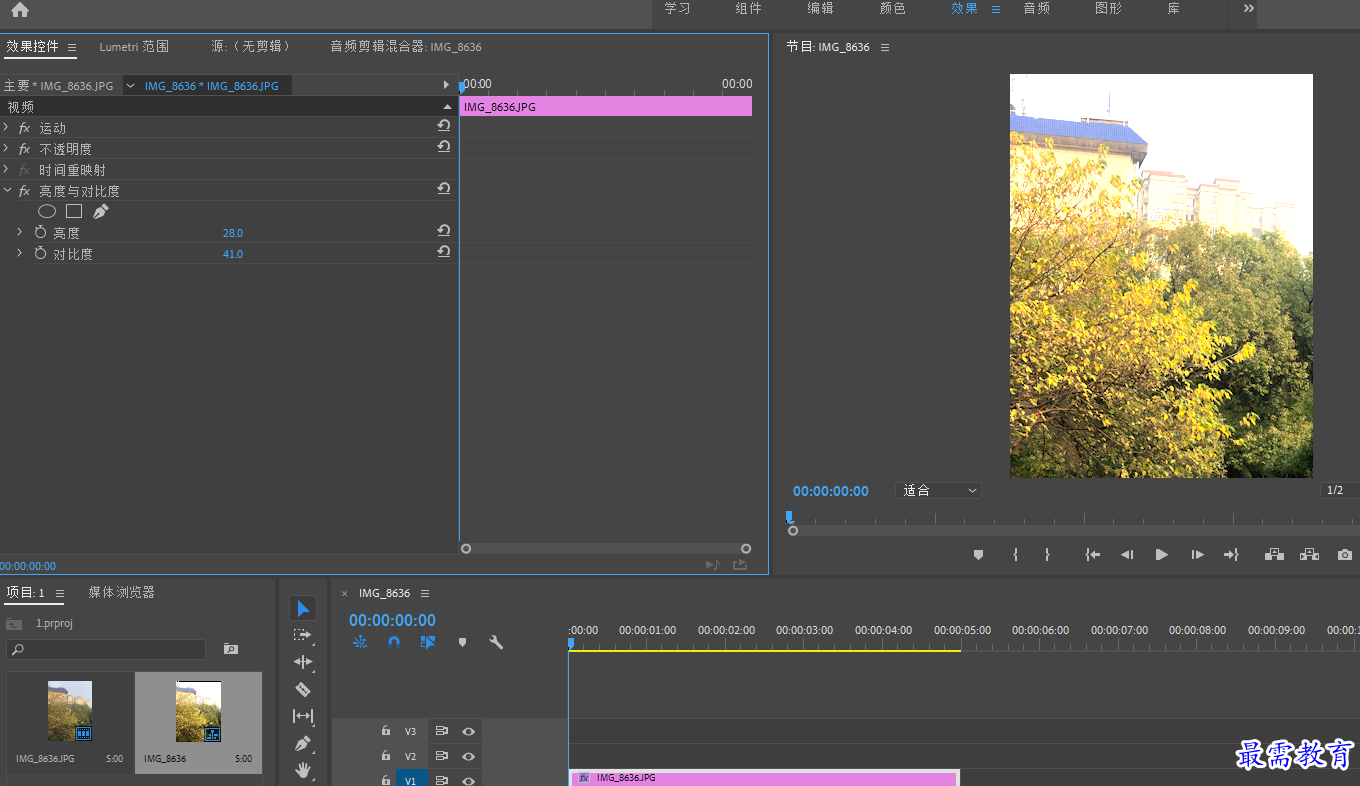This screenshot has height=786, width=1360.
Task: Go to In point
Action: coord(1093,554)
